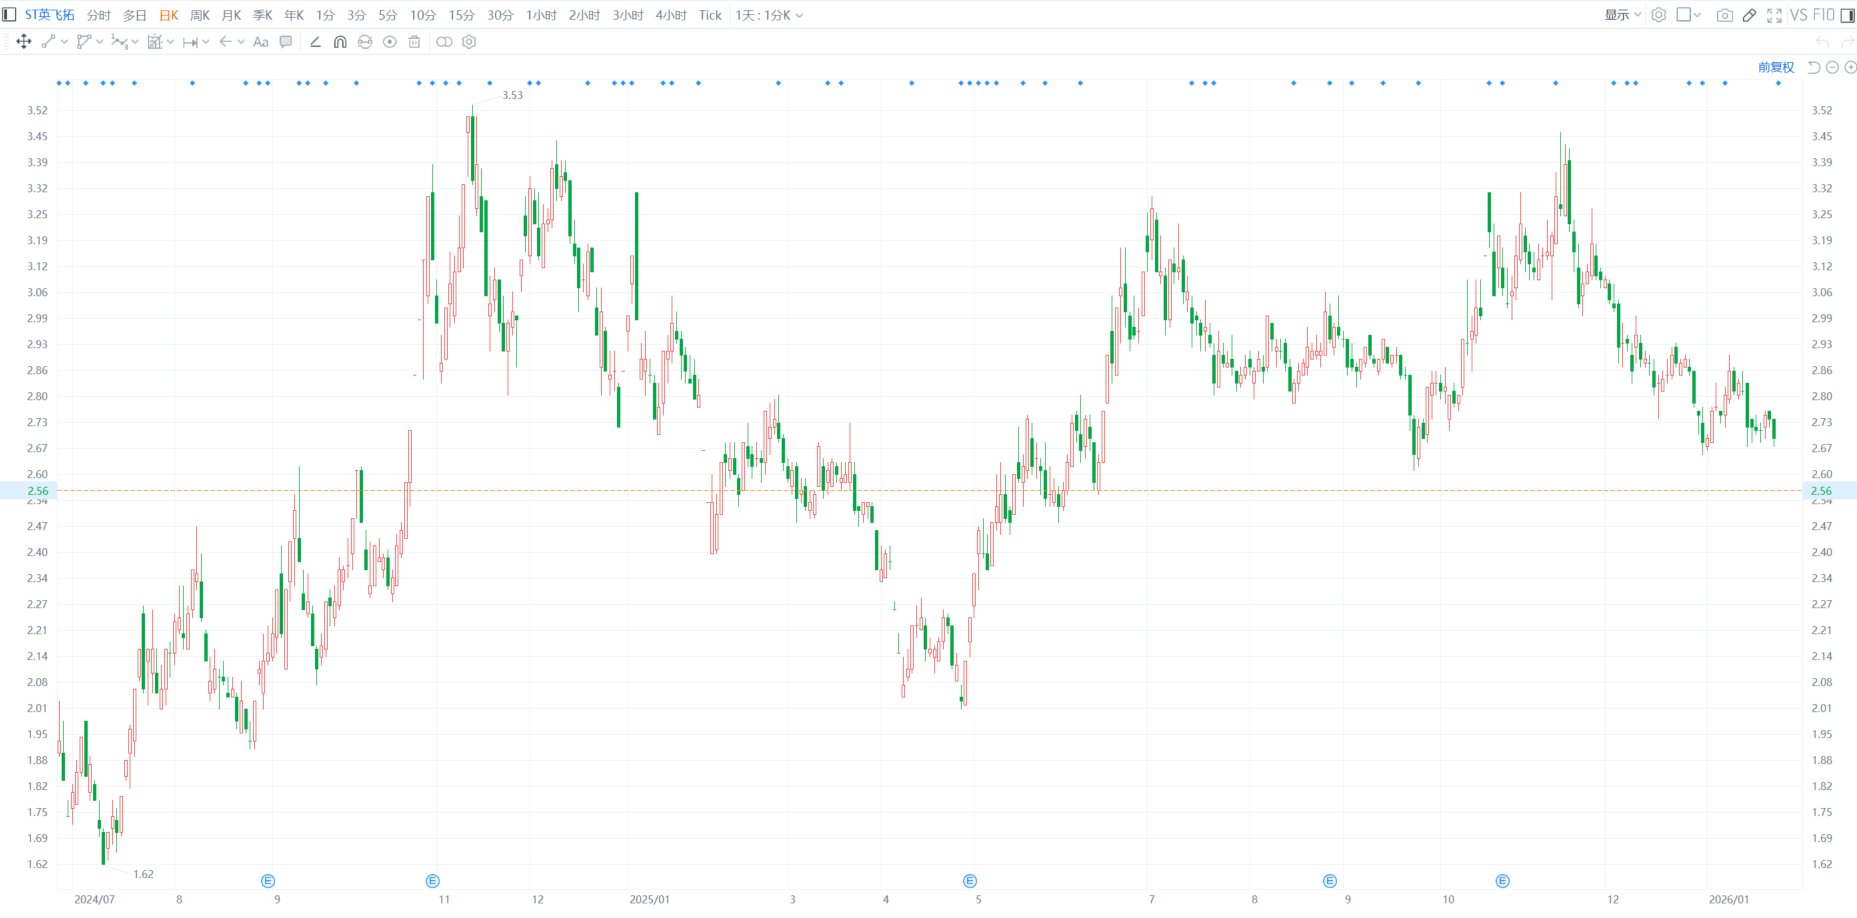Open chart settings gear in top right

(1658, 15)
